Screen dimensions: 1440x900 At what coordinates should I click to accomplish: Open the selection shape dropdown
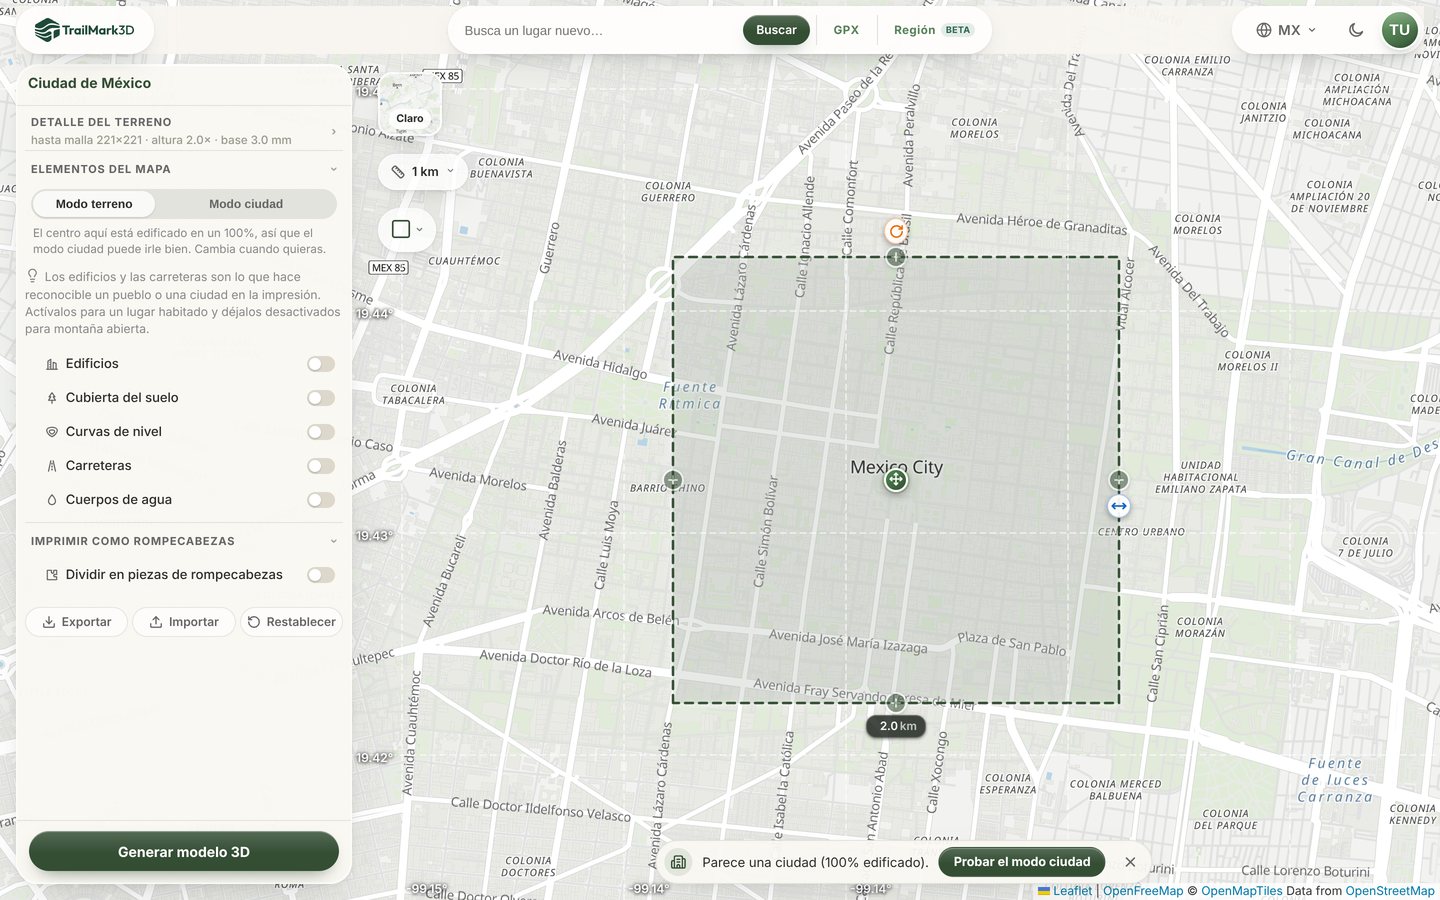tap(407, 229)
